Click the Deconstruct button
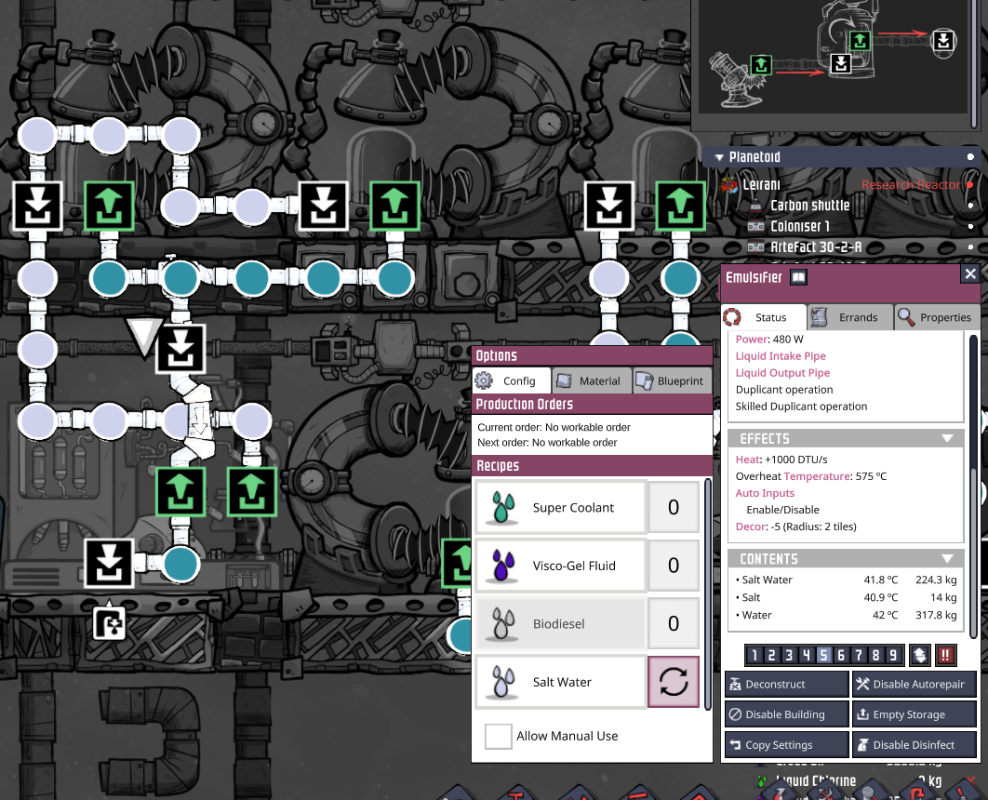 (787, 684)
